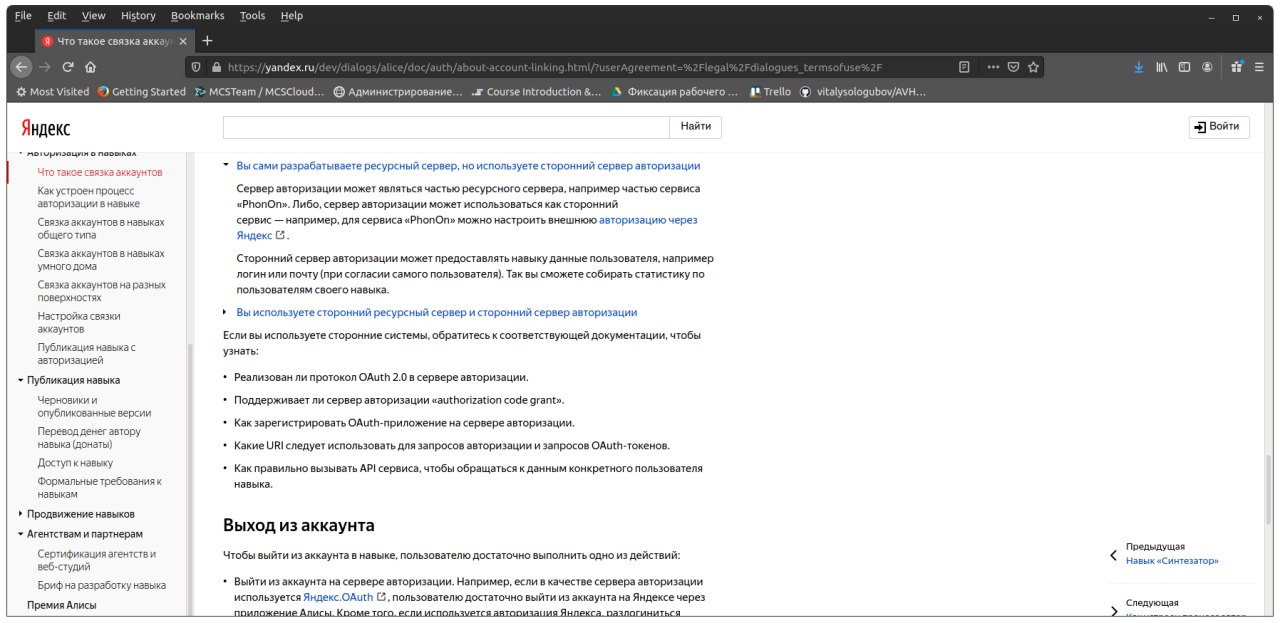Open the downloads panel
The width and height of the screenshot is (1280, 623).
tap(1138, 67)
